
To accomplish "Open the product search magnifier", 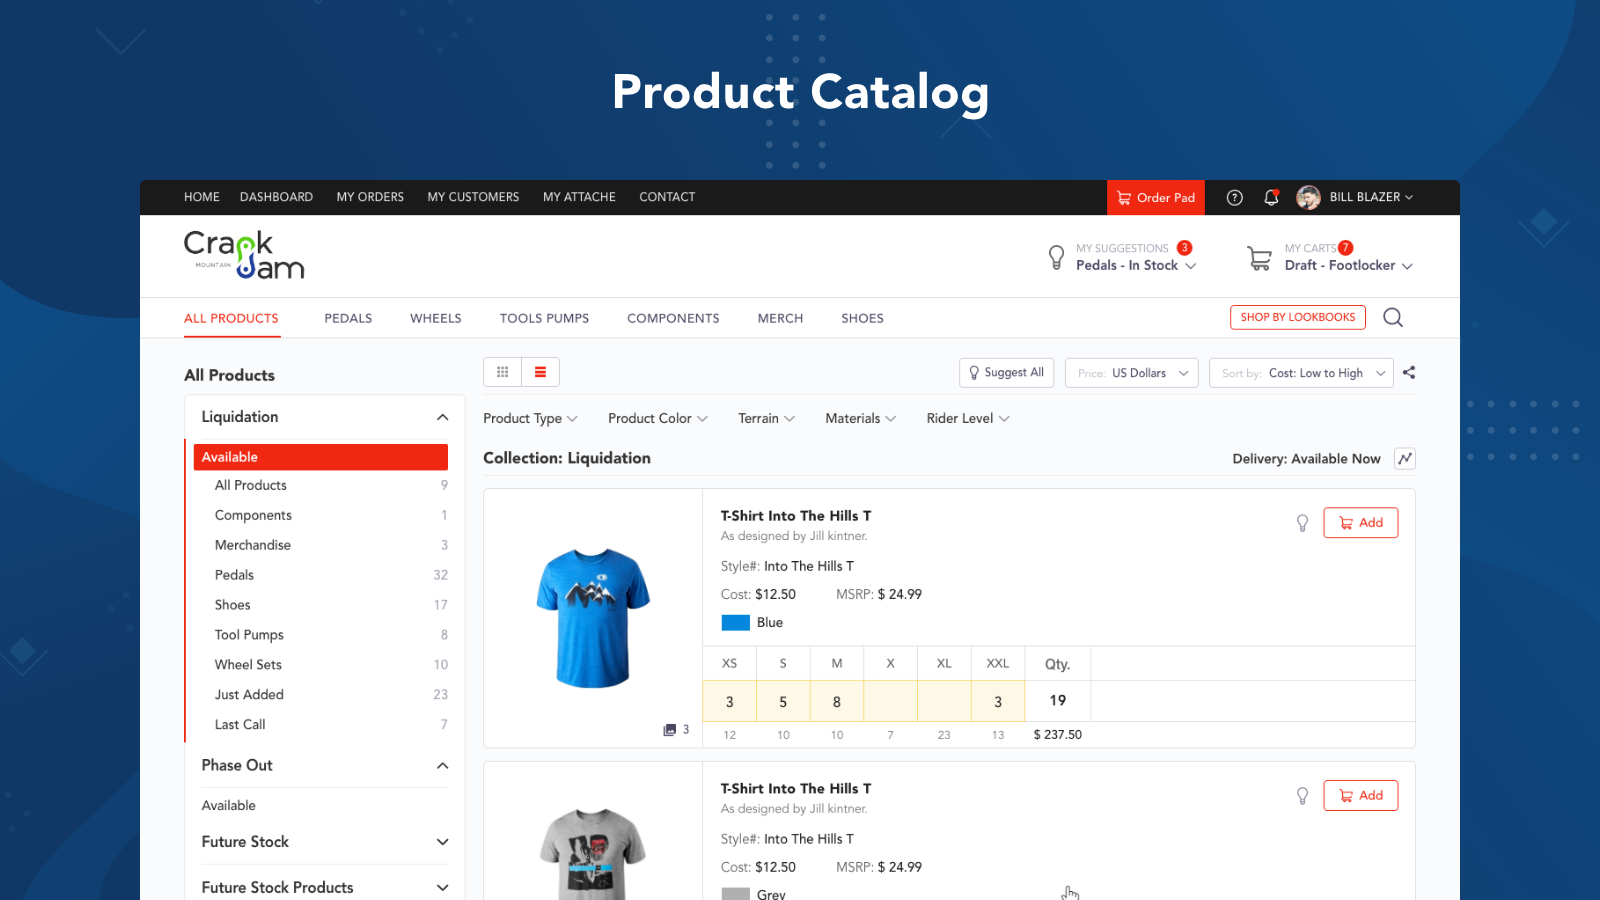I will pos(1393,318).
